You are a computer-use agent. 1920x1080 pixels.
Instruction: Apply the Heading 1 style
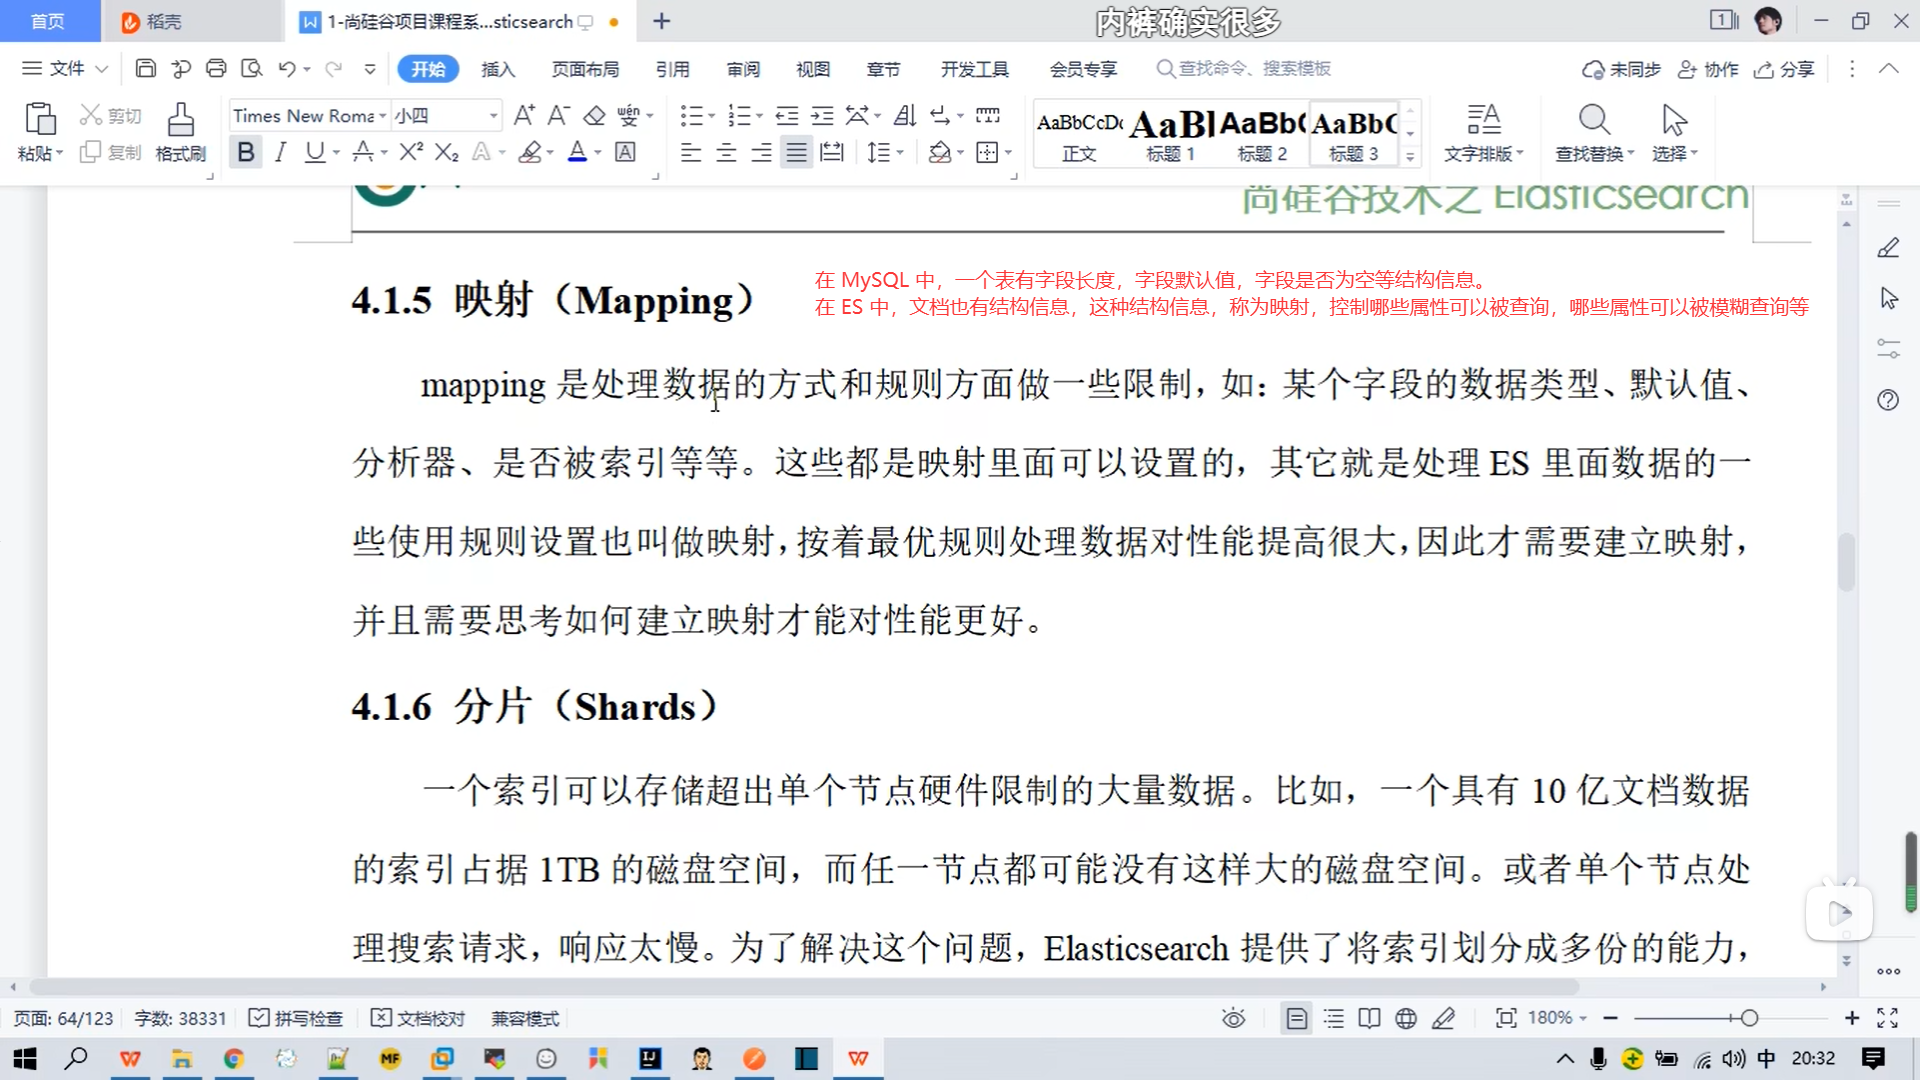(1171, 135)
